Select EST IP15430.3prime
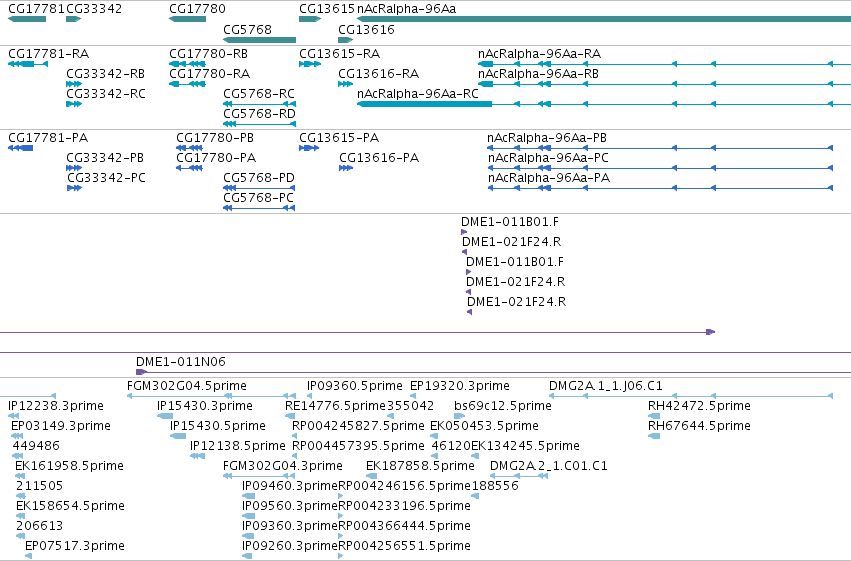 click(x=205, y=406)
